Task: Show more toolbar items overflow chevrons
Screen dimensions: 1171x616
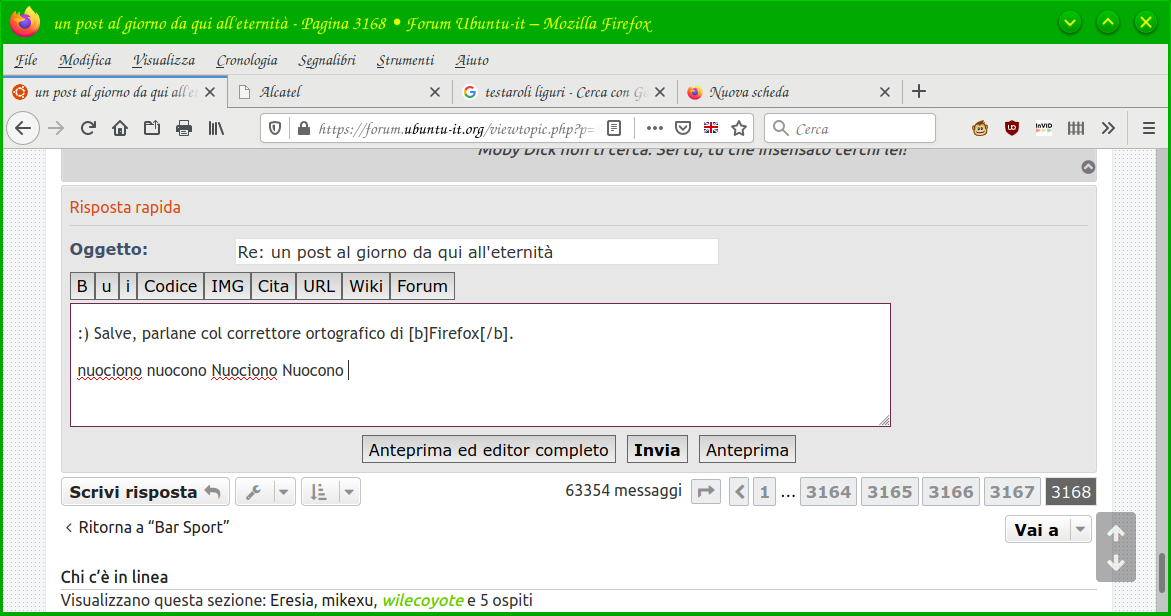Action: 1108,128
